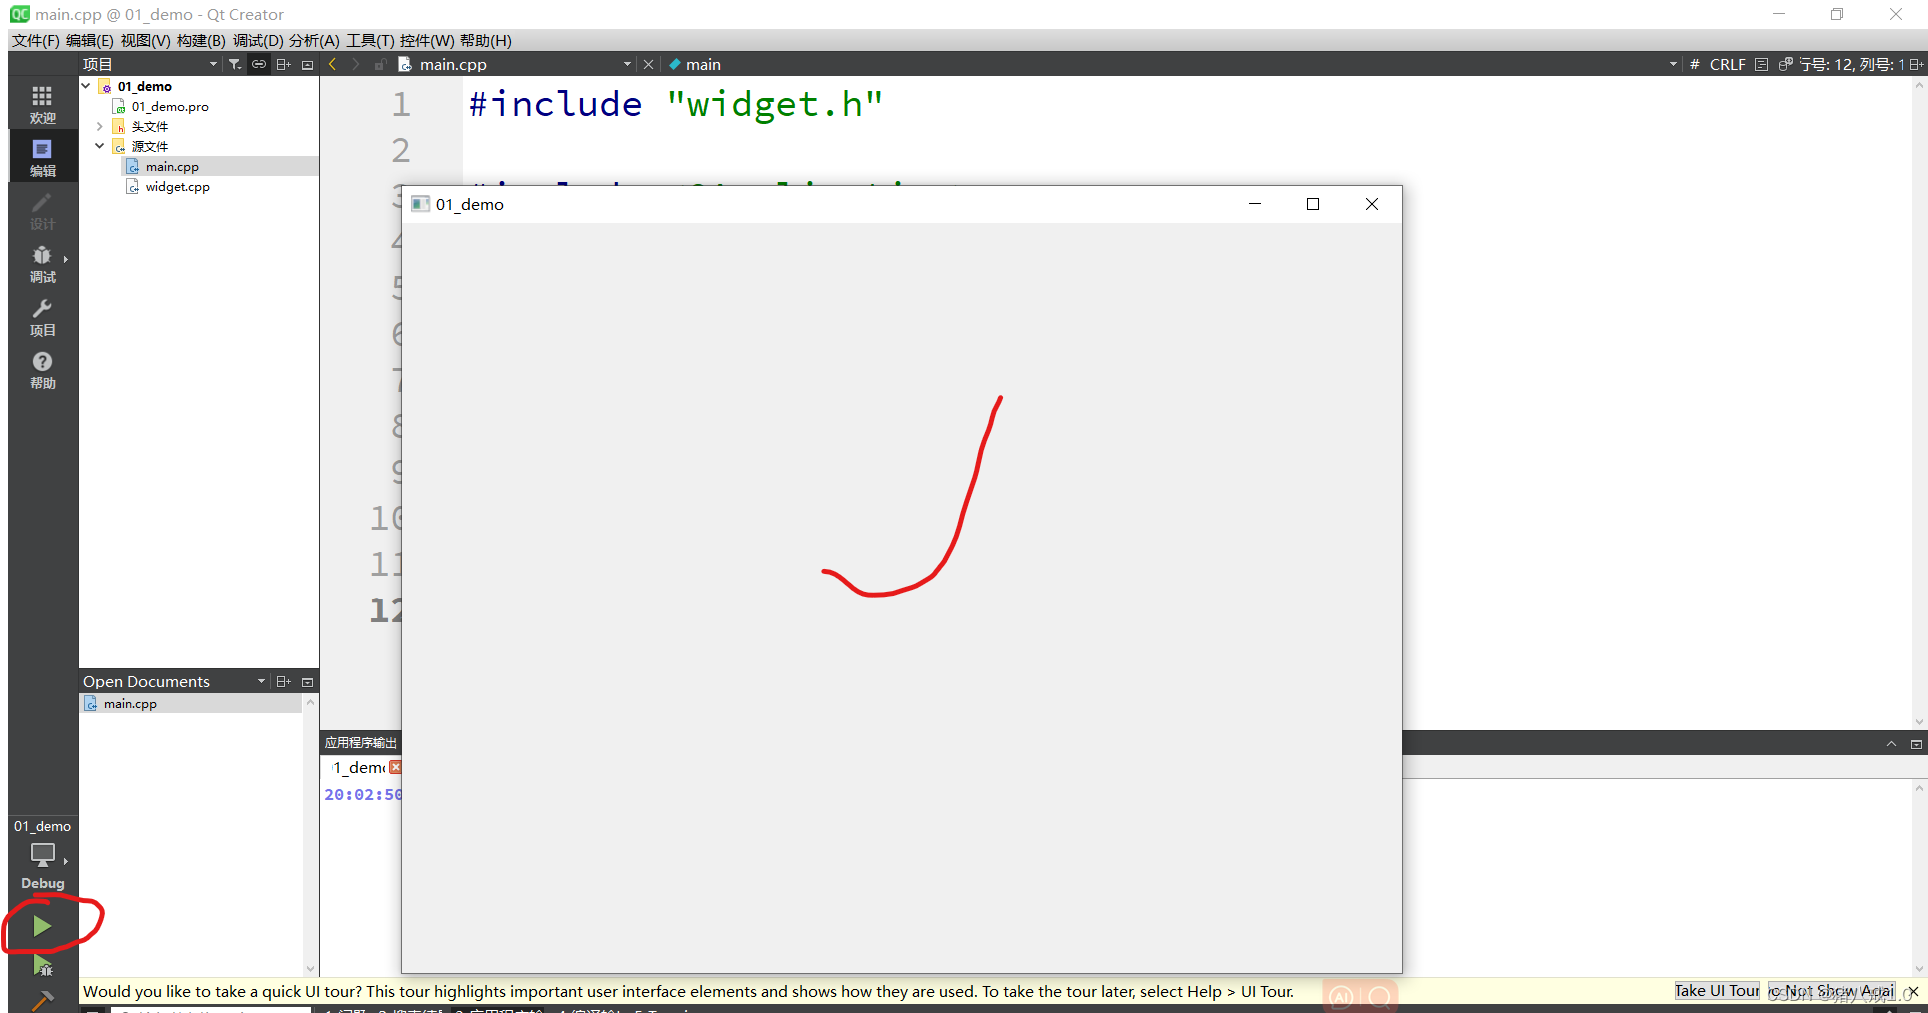Open the 工具(T) menu
This screenshot has width=1928, height=1013.
370,40
